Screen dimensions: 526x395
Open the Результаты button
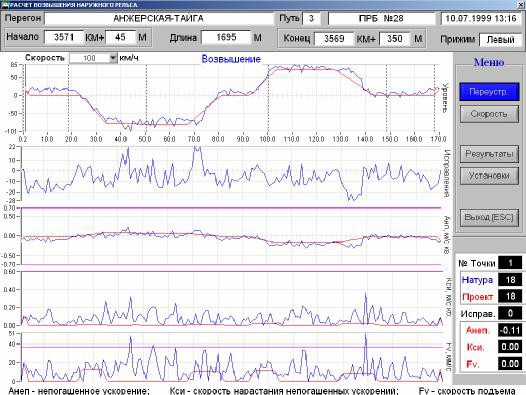pos(489,154)
